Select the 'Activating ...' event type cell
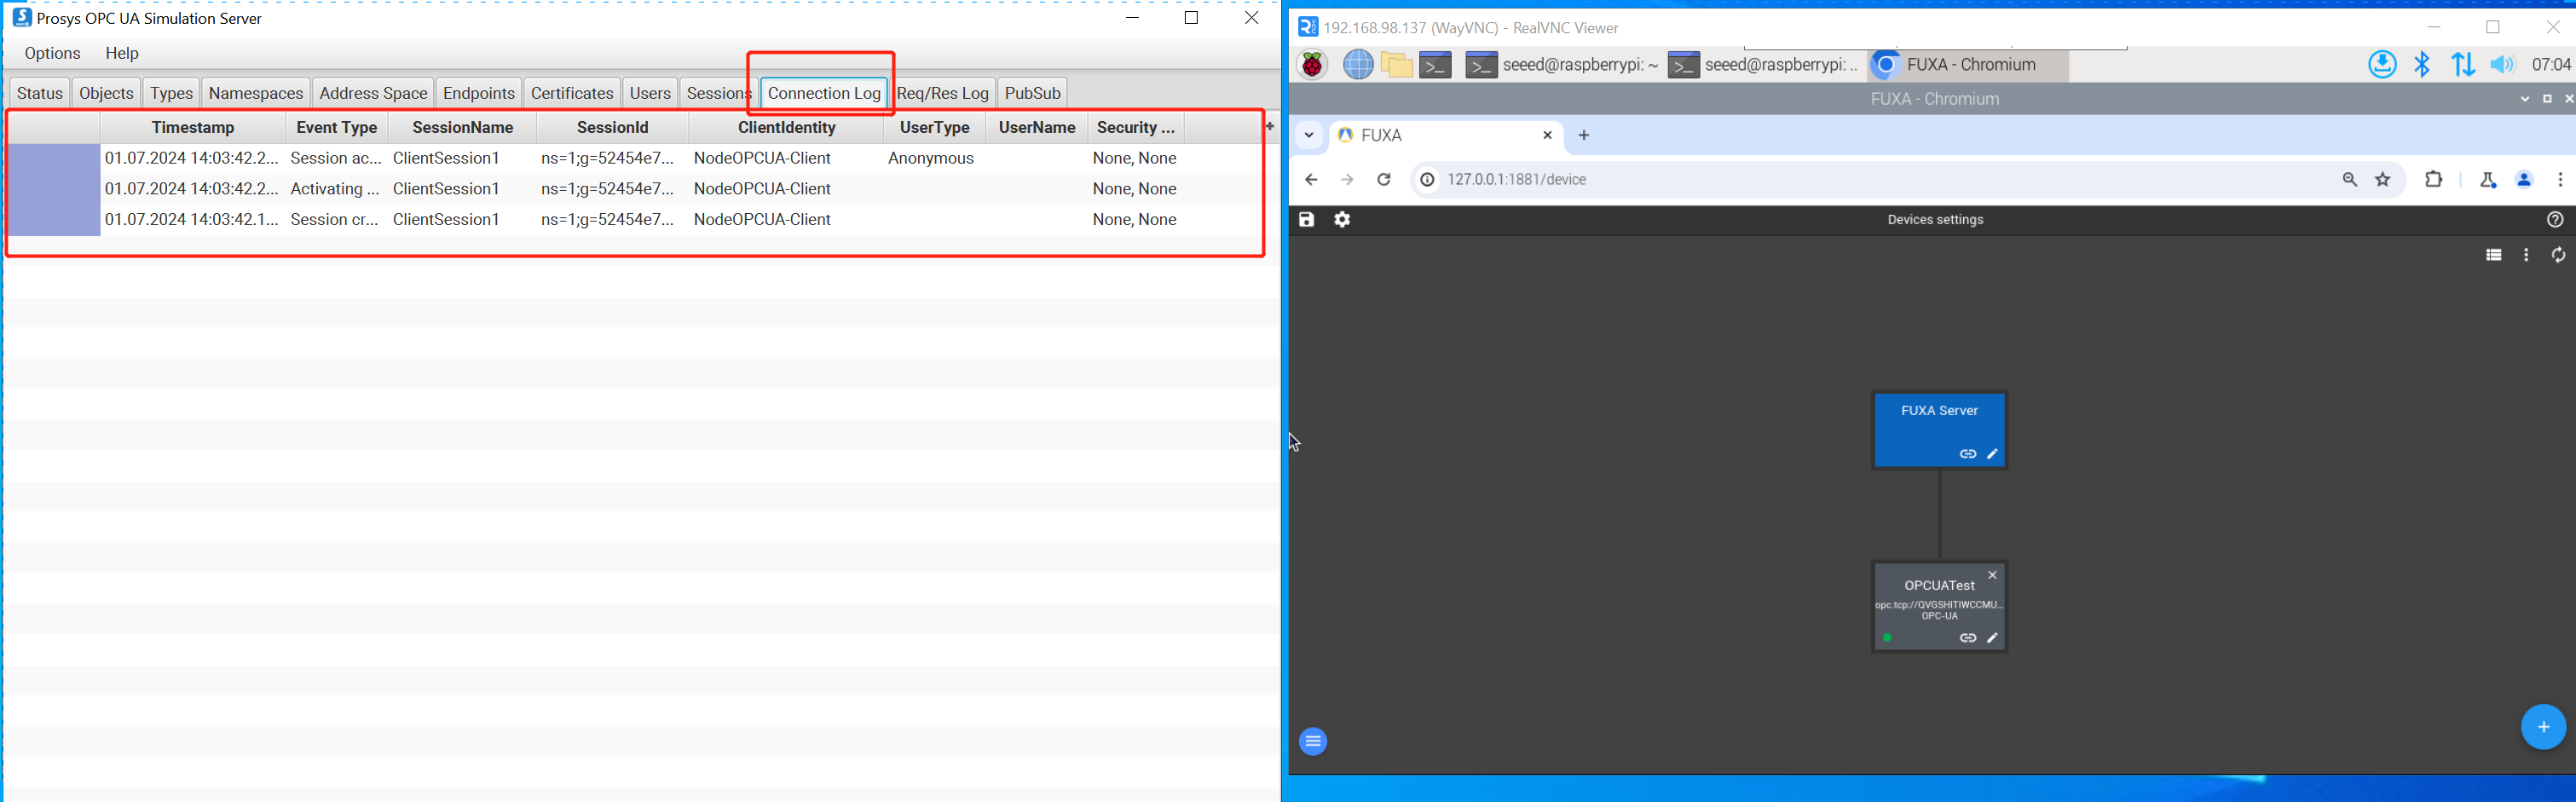The image size is (2576, 802). 335,189
